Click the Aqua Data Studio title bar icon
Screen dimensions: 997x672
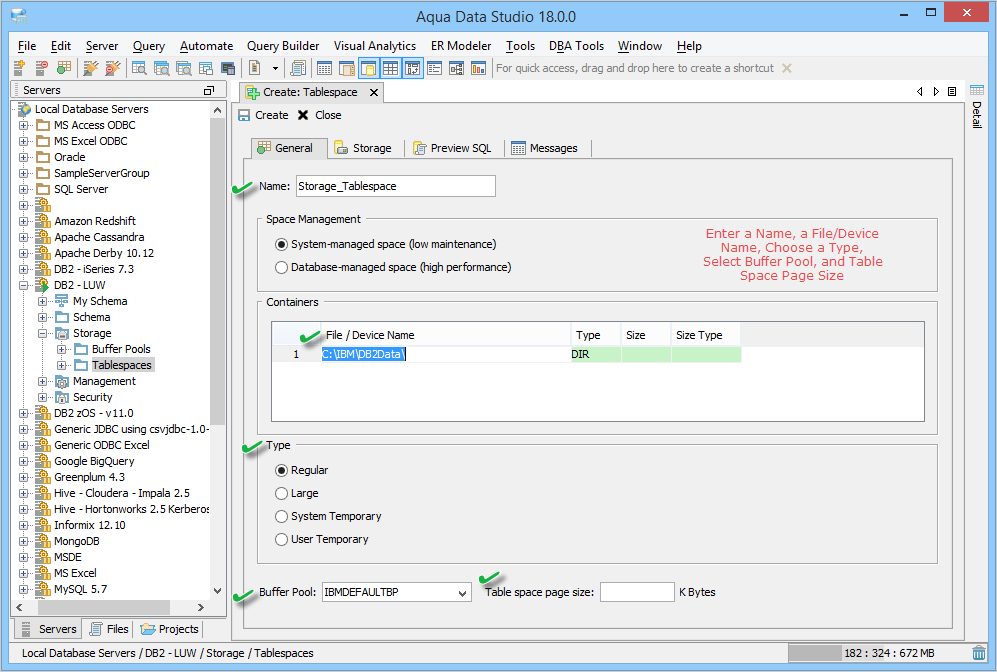click(19, 16)
